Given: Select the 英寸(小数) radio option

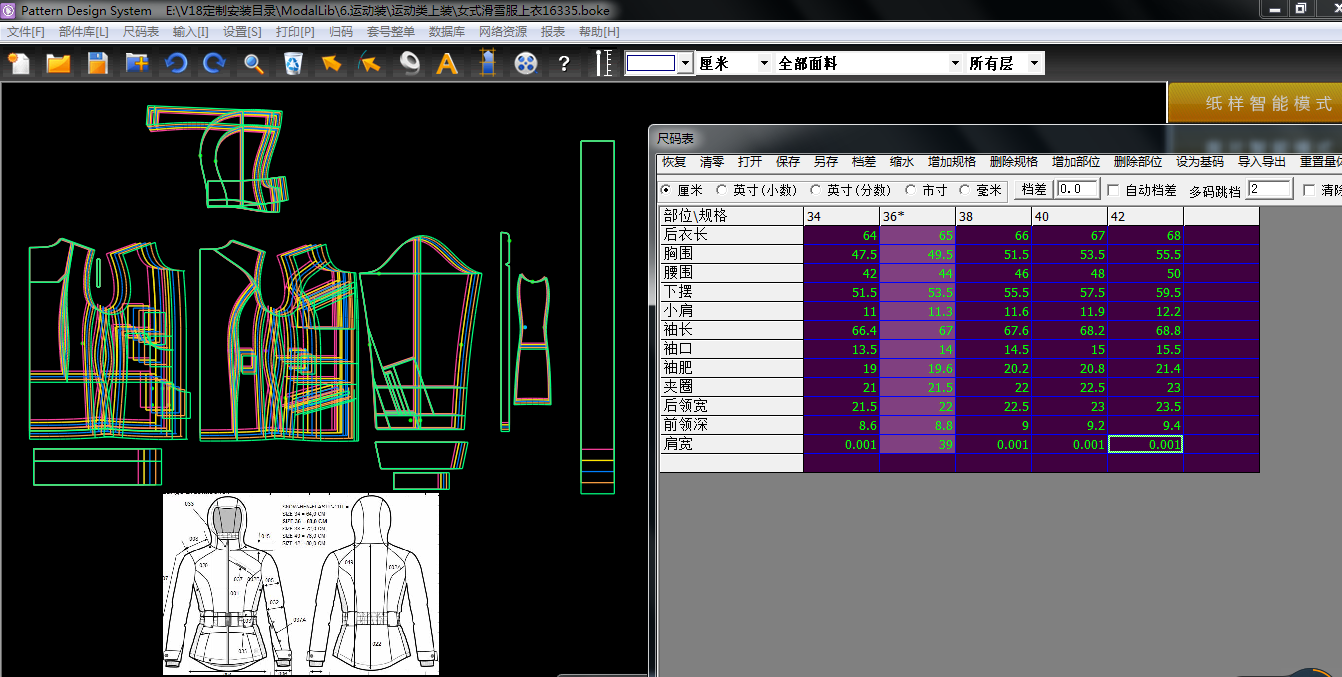Looking at the screenshot, I should point(722,190).
